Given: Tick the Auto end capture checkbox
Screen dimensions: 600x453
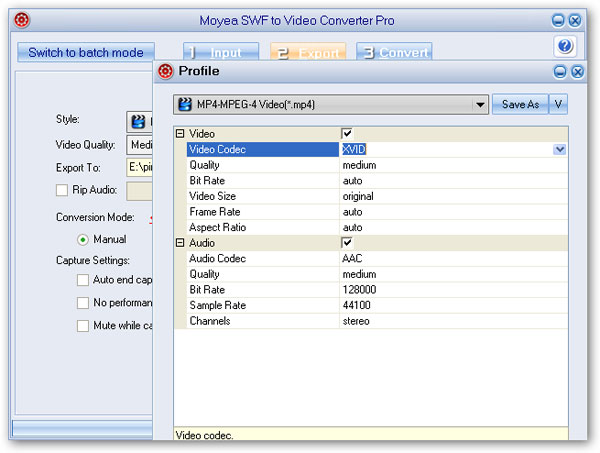Looking at the screenshot, I should pyautogui.click(x=83, y=280).
